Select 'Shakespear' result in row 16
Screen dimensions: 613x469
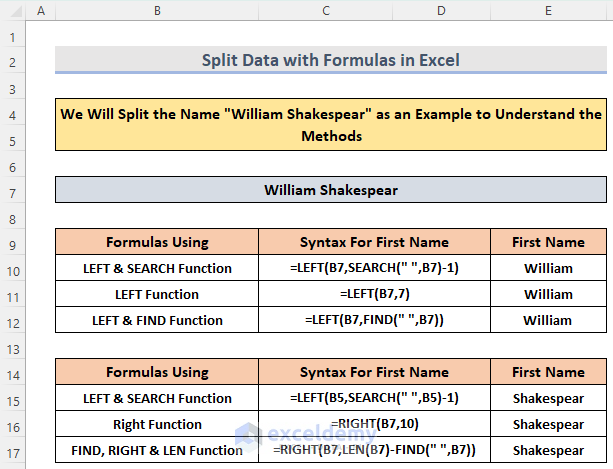[x=548, y=424]
